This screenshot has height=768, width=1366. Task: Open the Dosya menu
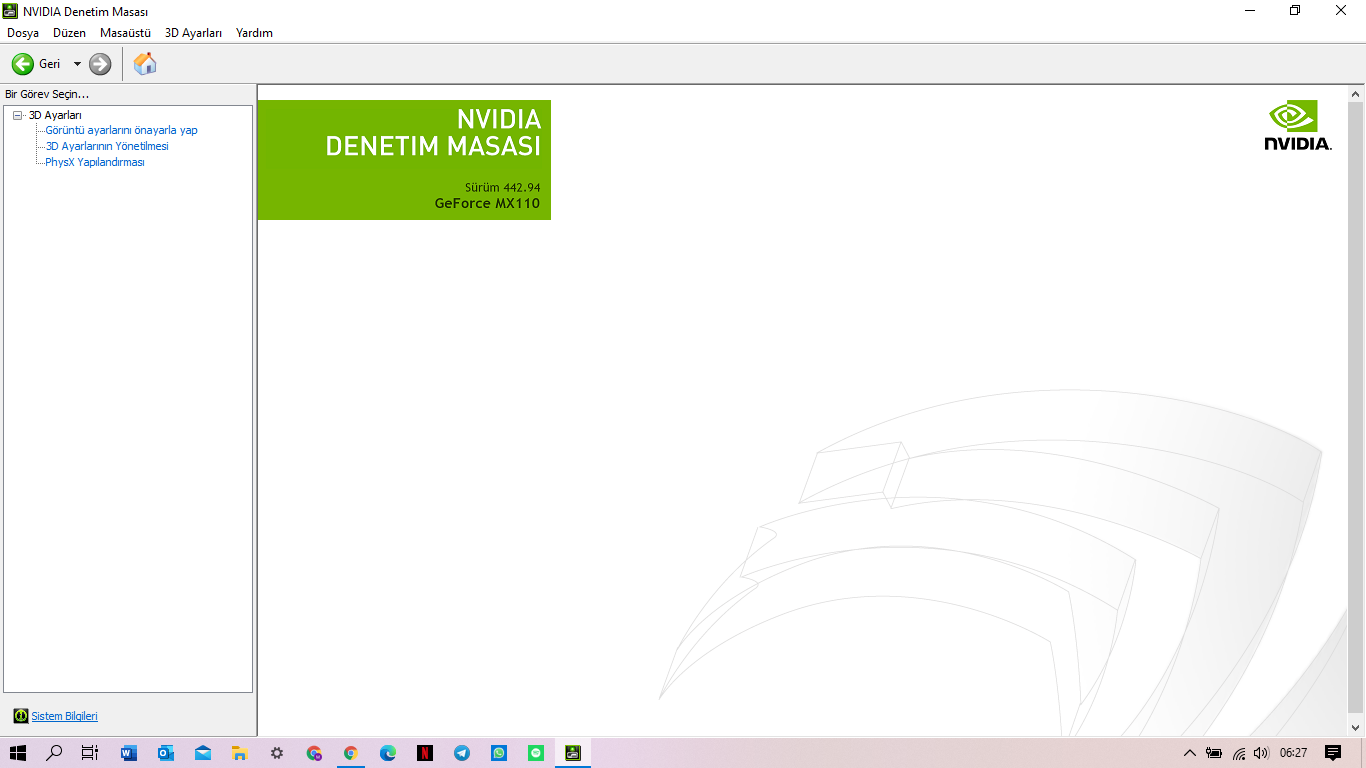23,33
